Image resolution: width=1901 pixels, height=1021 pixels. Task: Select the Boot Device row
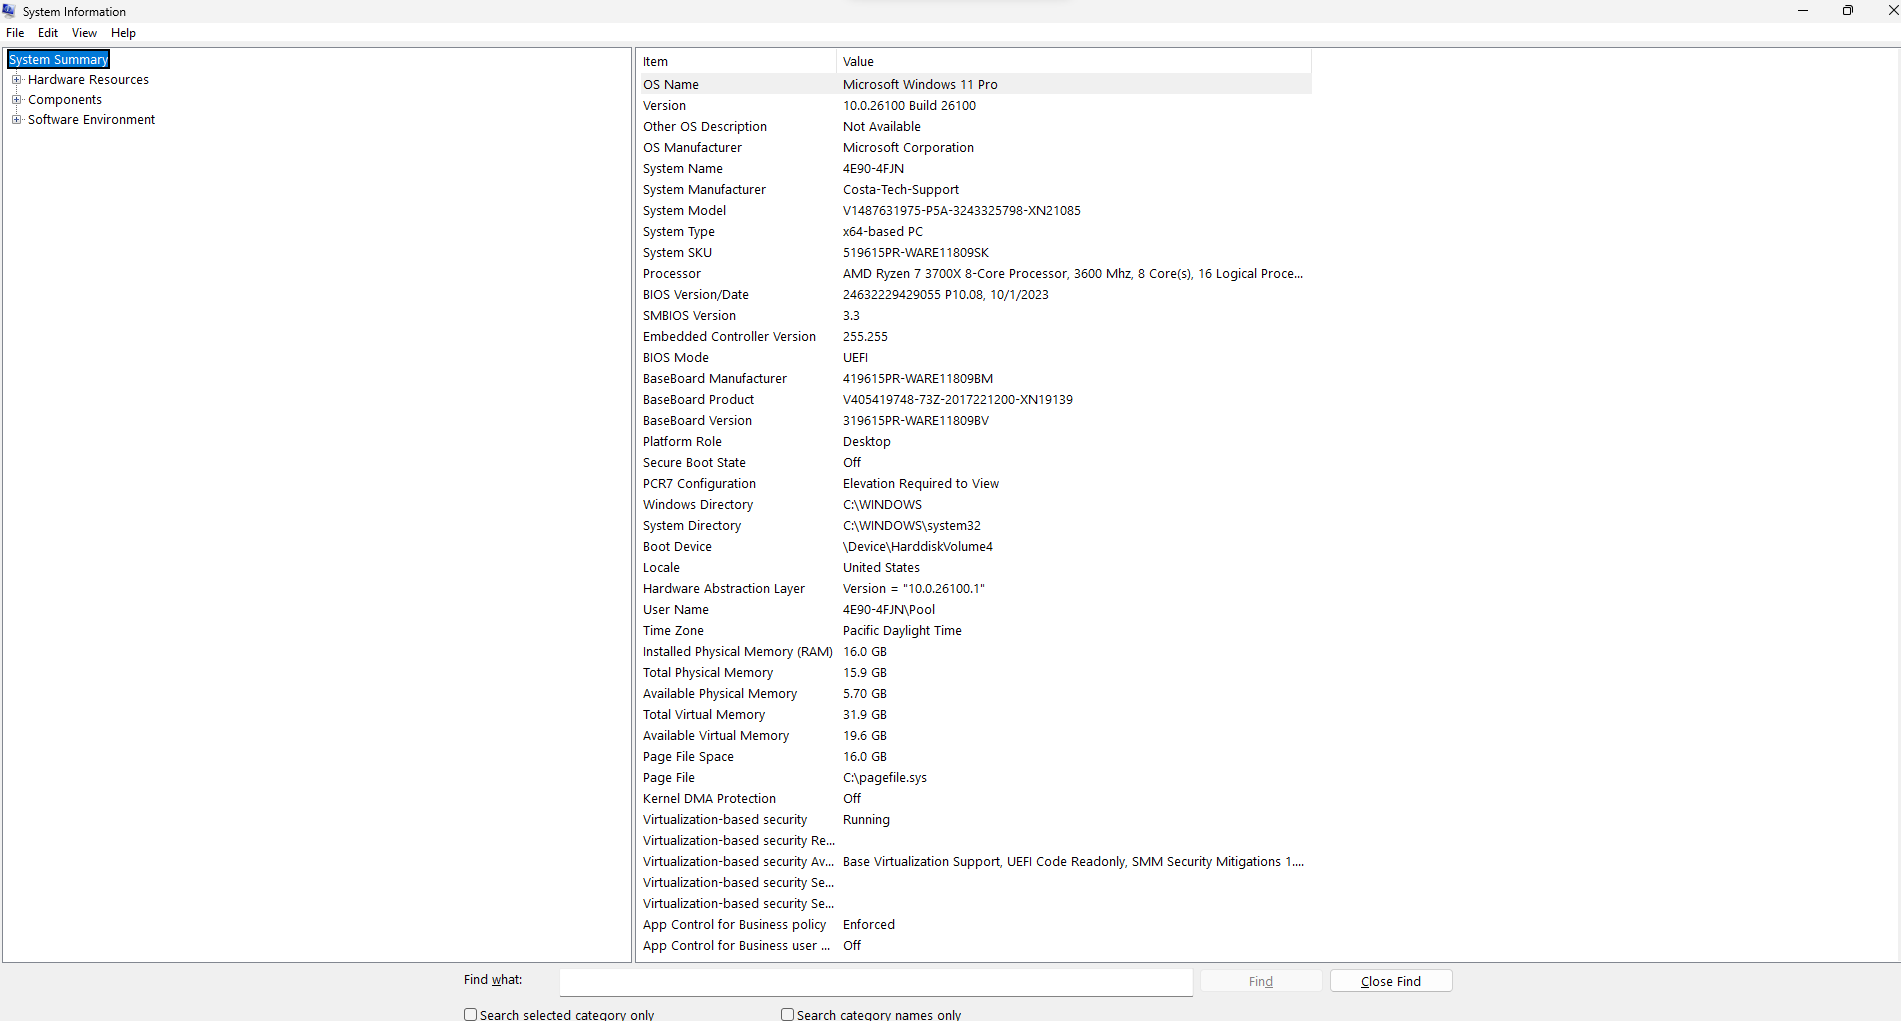tap(974, 547)
